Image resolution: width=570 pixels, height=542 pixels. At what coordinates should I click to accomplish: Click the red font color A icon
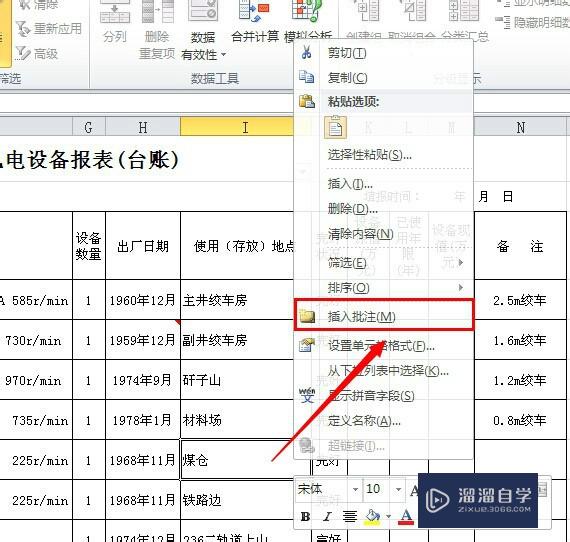coord(406,517)
